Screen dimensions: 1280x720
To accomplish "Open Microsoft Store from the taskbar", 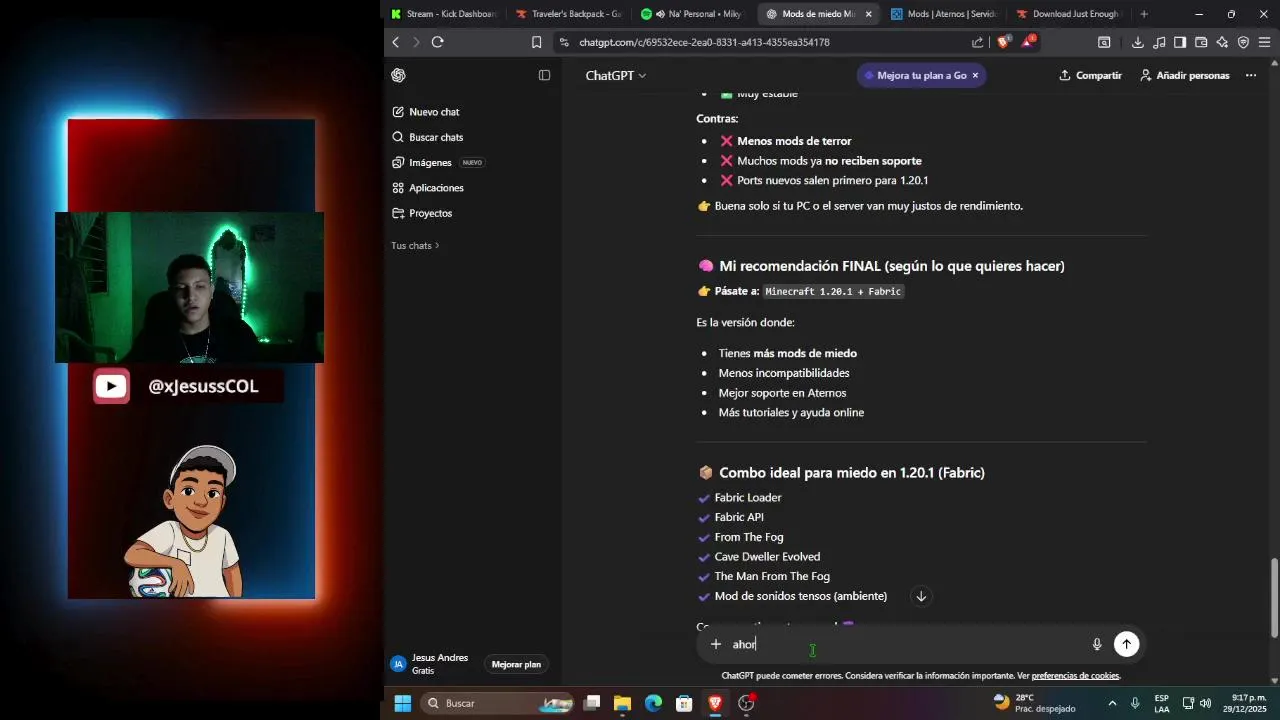I will (684, 703).
